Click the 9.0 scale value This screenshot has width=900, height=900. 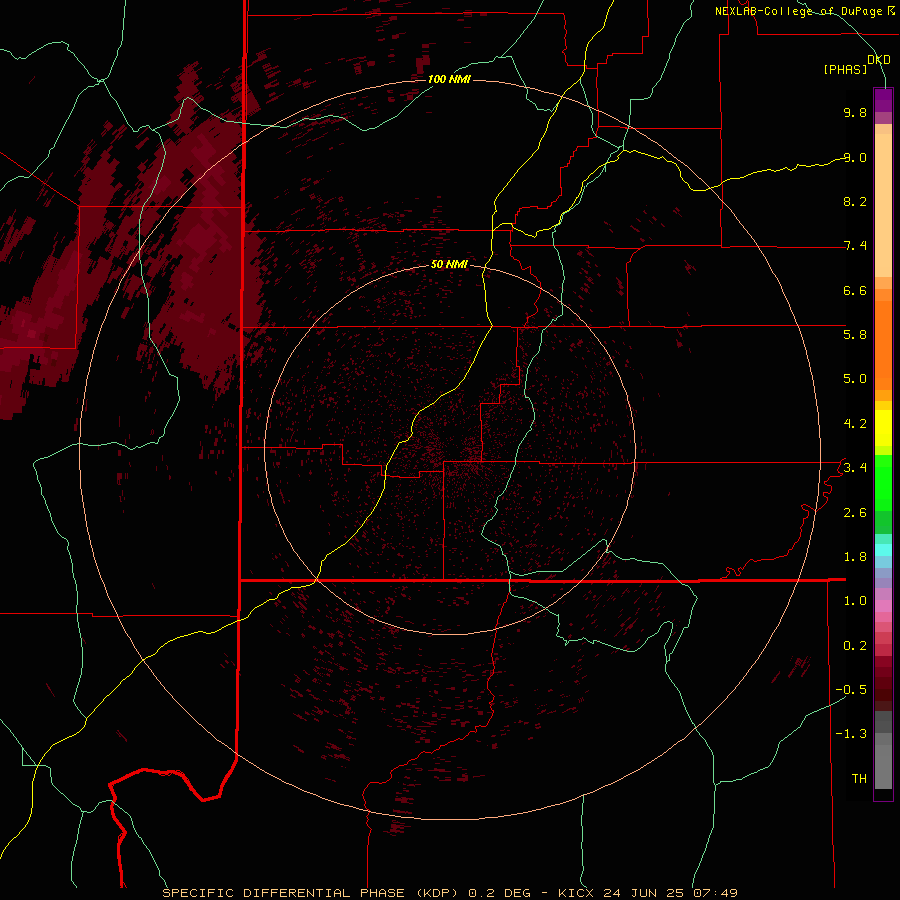tap(855, 157)
